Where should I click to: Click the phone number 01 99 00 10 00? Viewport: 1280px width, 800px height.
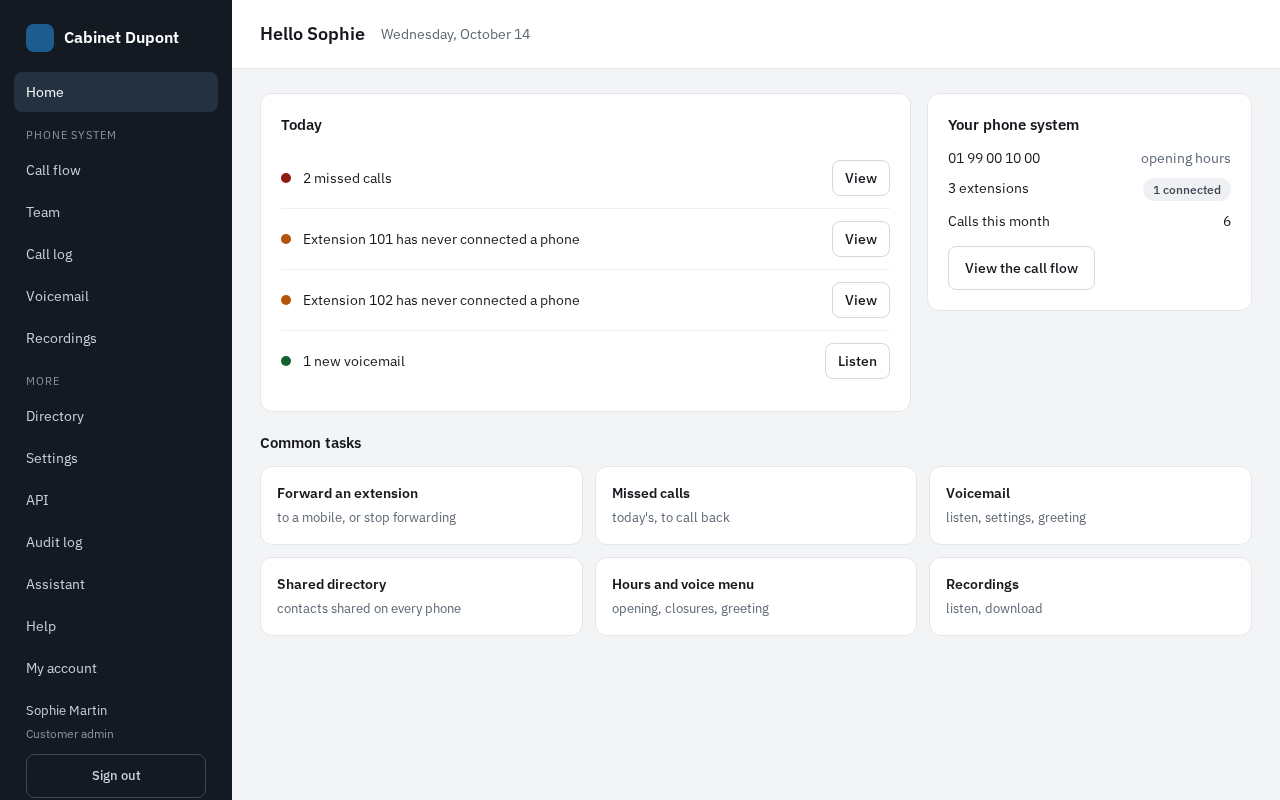click(994, 158)
